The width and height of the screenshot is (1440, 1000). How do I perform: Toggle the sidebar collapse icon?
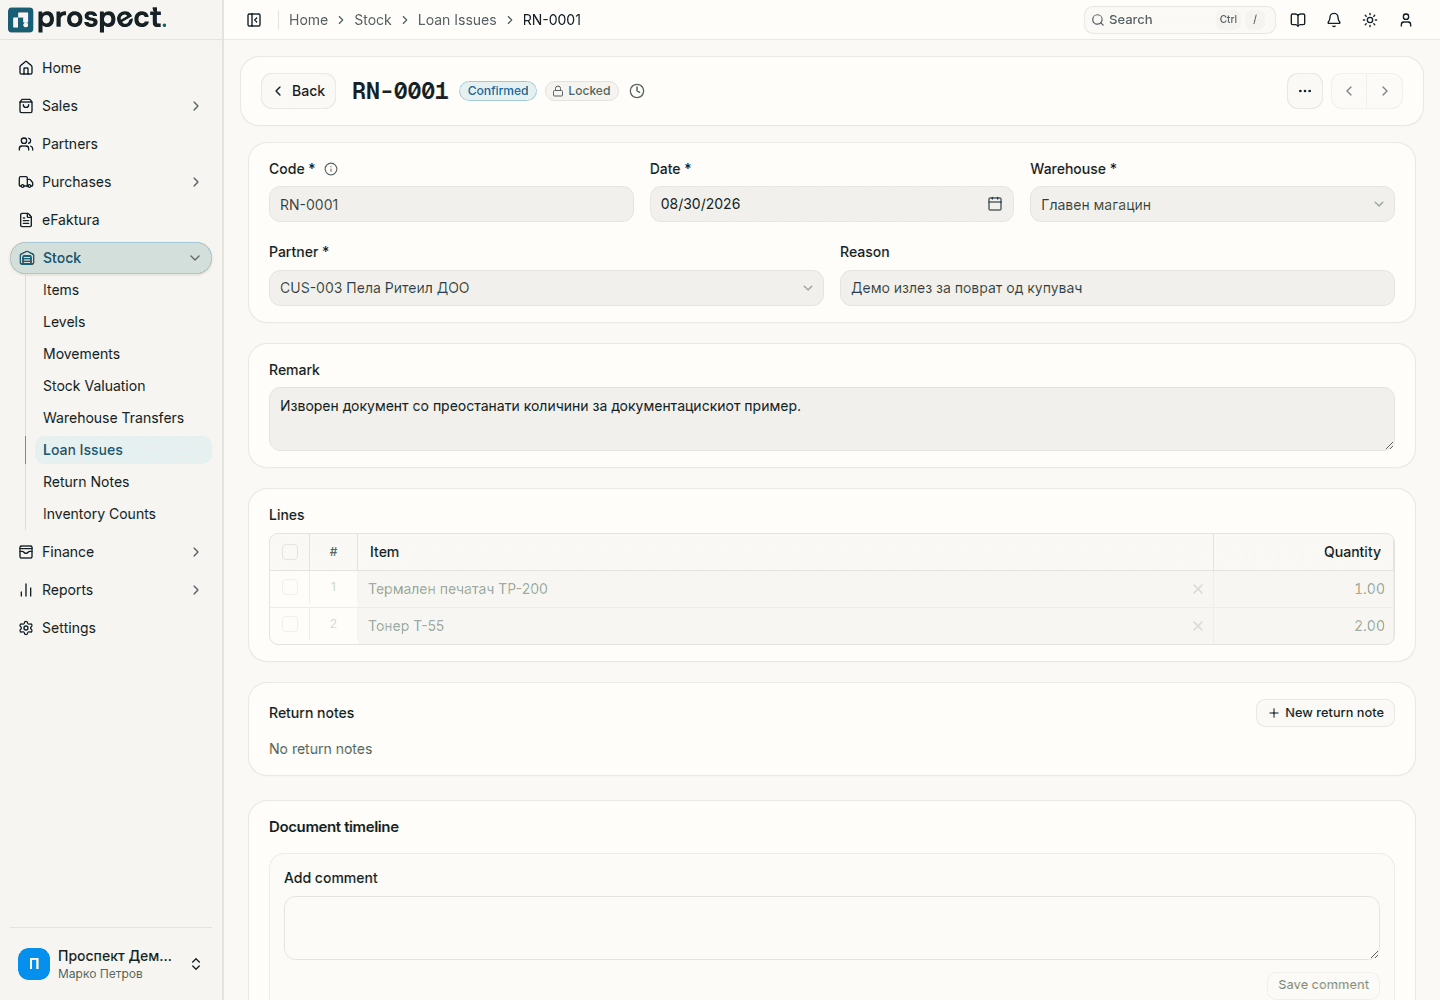click(x=254, y=20)
